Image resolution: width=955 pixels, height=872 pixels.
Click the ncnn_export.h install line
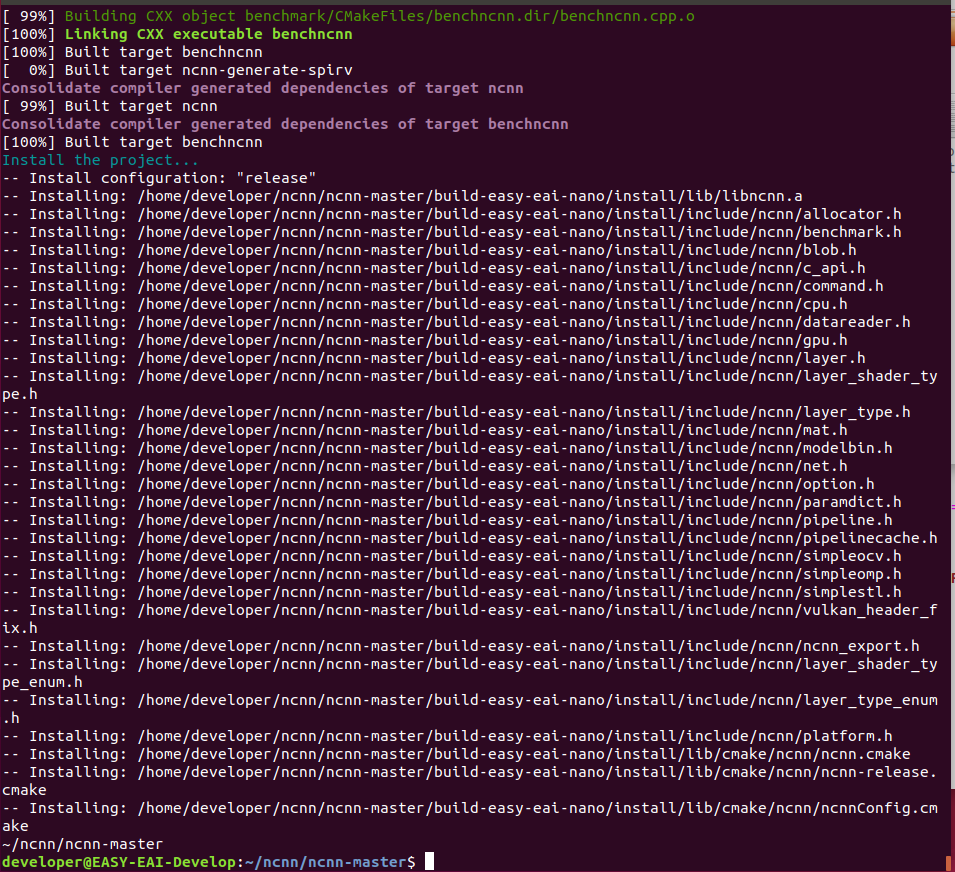click(x=460, y=645)
